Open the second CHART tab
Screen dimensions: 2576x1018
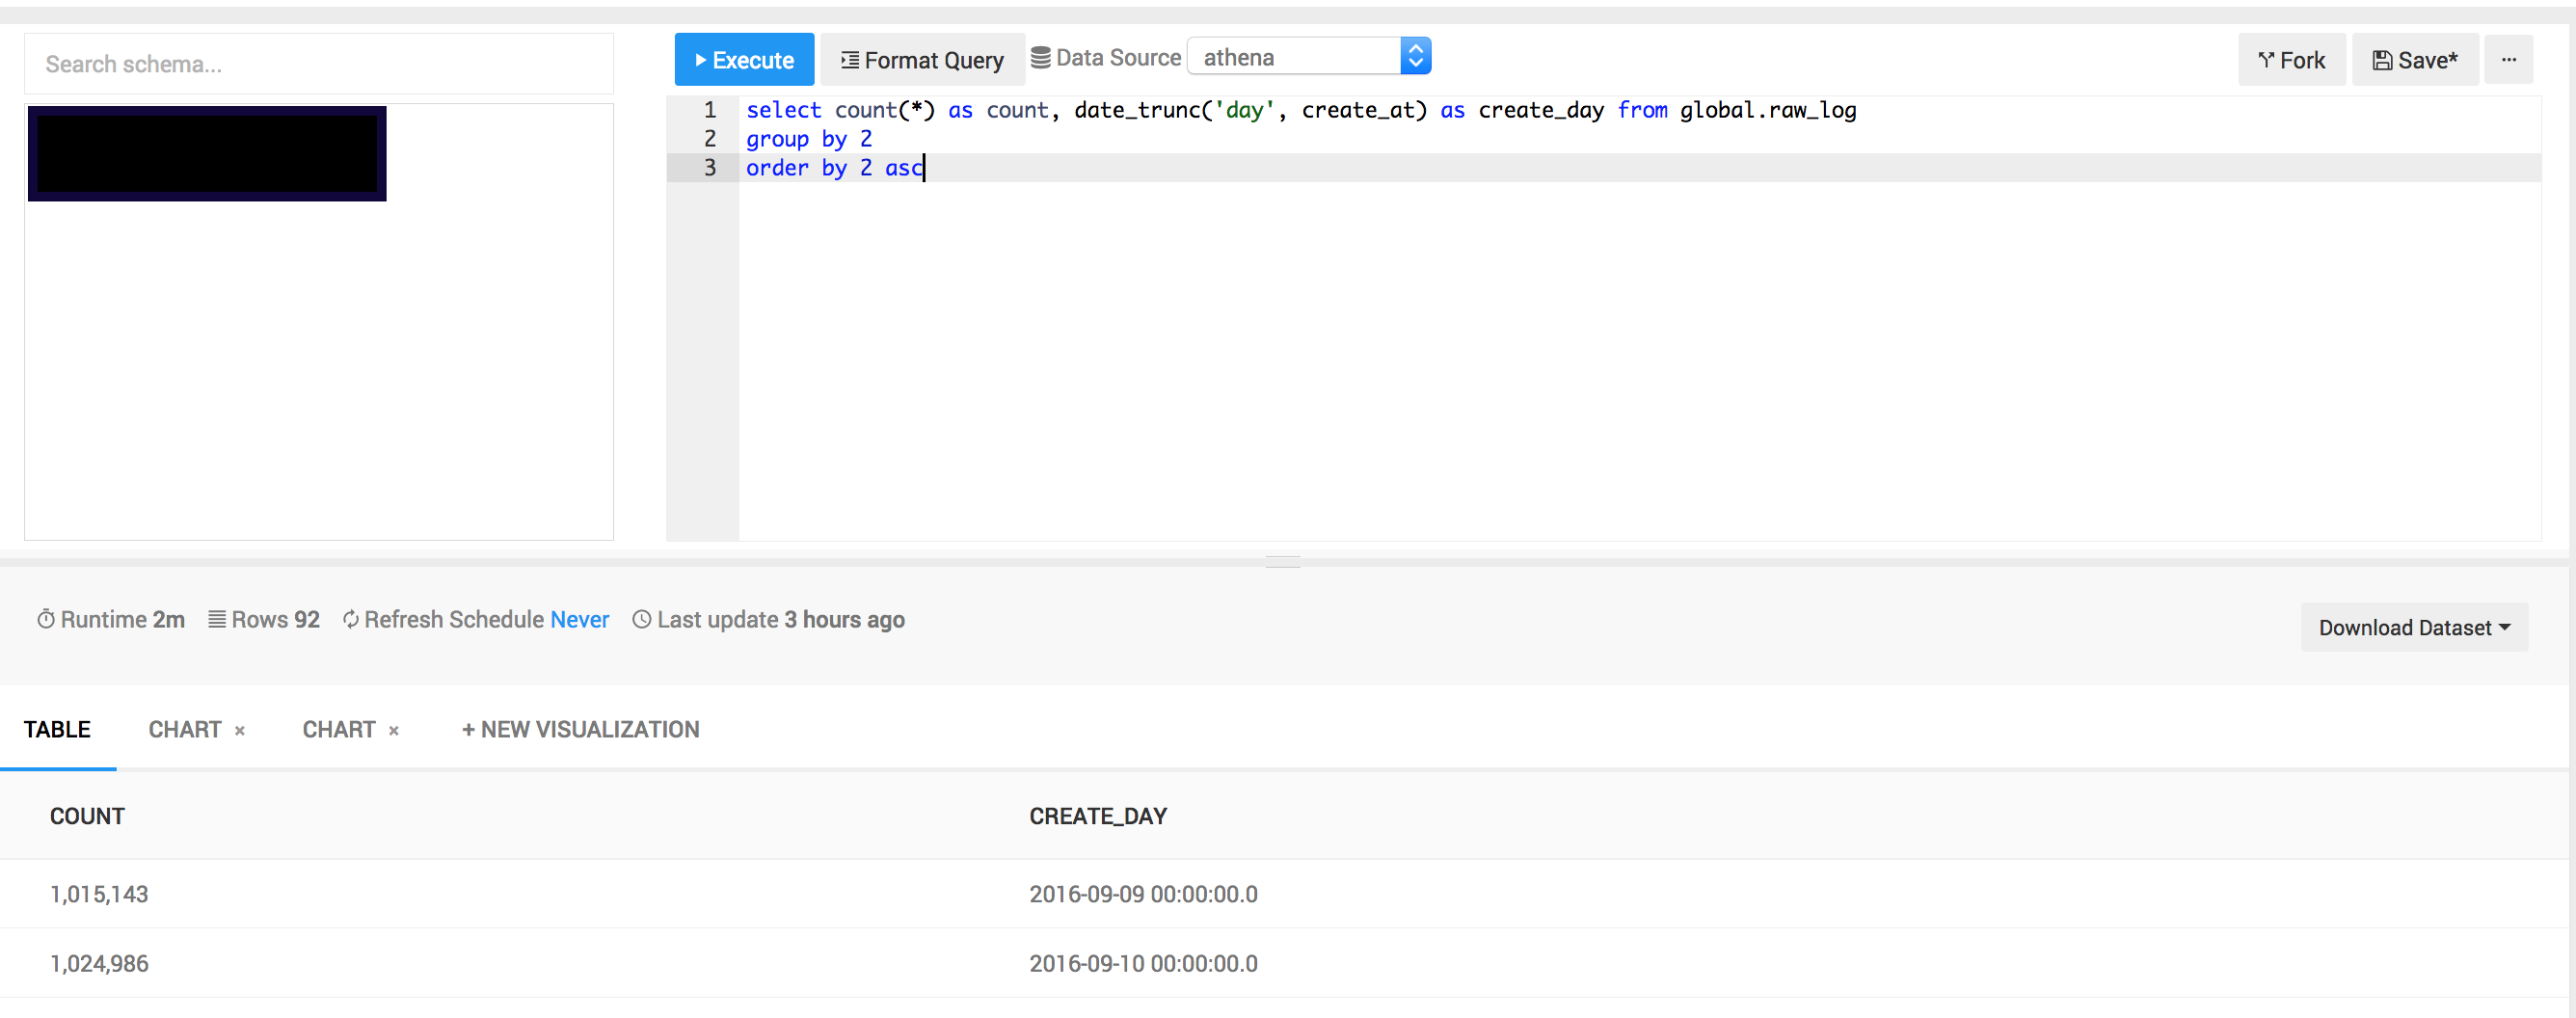point(339,730)
